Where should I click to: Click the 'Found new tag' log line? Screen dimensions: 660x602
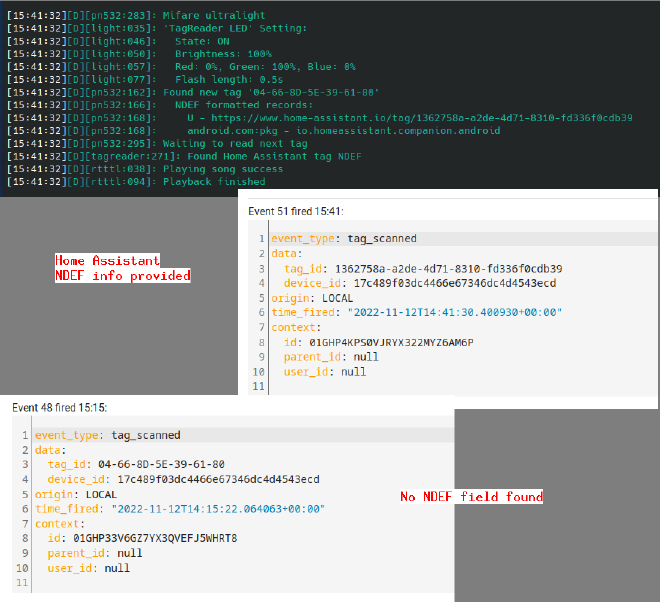click(x=193, y=92)
